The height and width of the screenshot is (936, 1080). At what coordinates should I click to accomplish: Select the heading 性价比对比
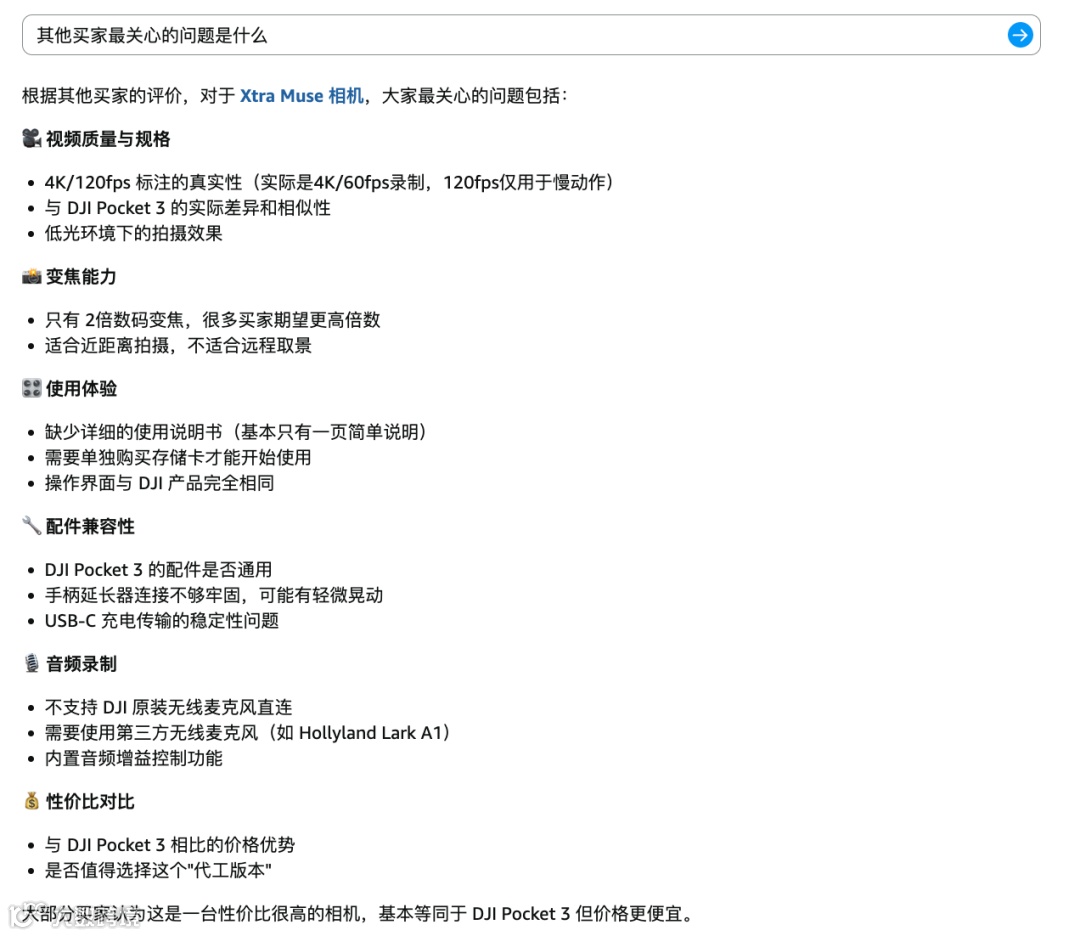[90, 801]
